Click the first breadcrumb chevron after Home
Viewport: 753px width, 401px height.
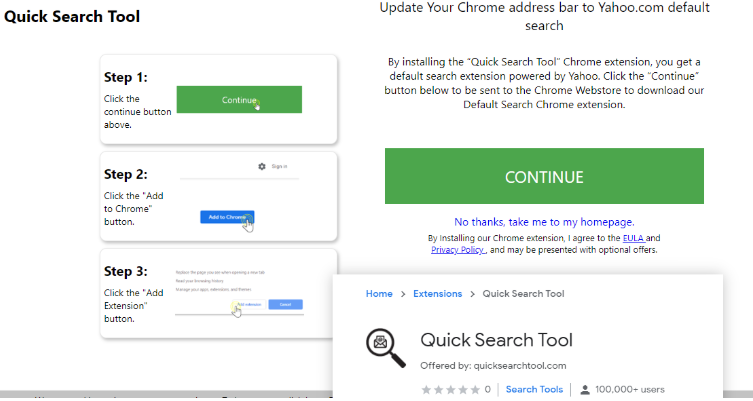tap(403, 294)
